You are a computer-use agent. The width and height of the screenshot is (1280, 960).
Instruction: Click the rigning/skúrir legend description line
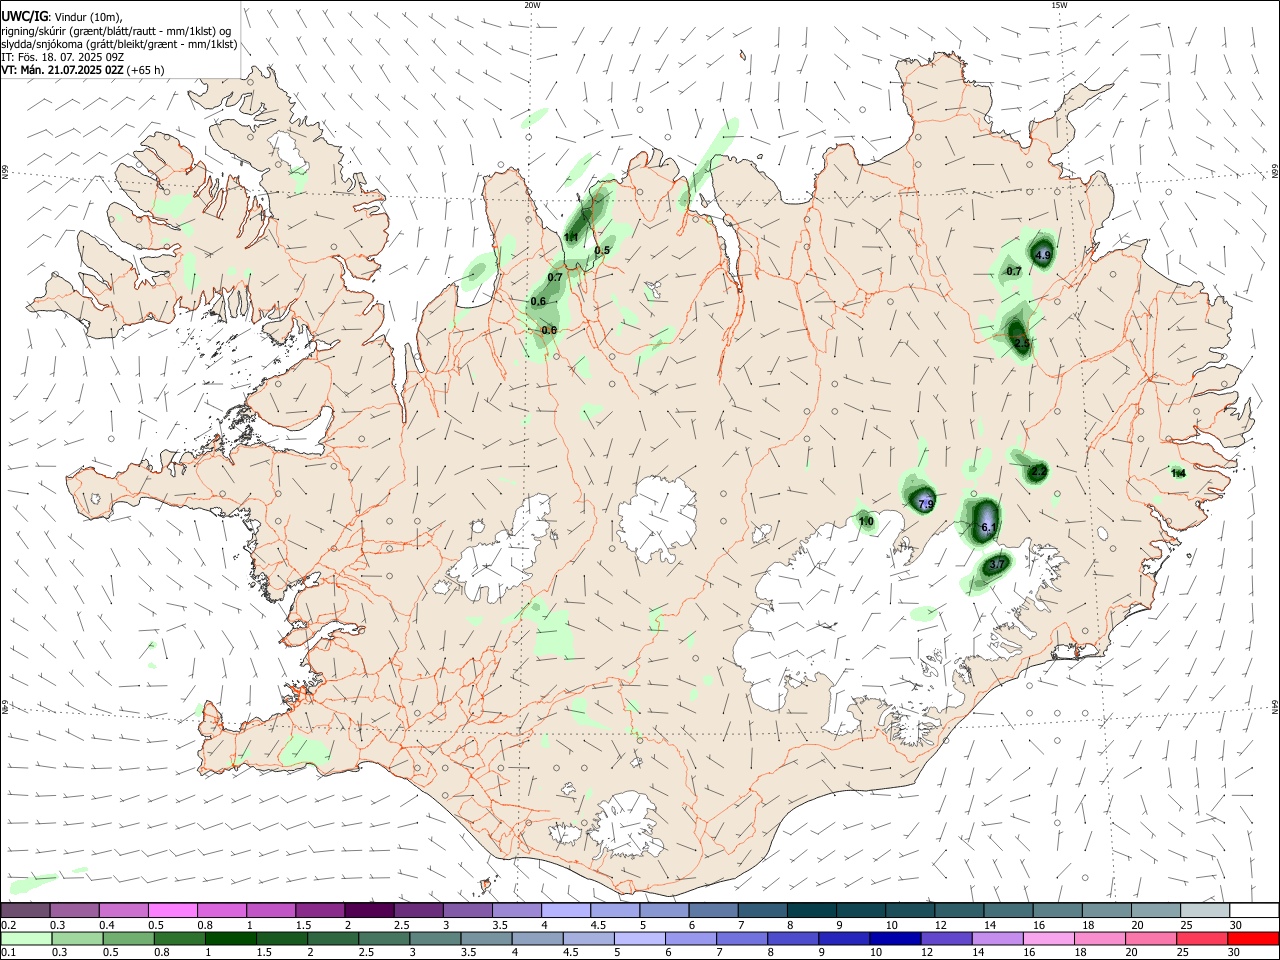[x=116, y=31]
